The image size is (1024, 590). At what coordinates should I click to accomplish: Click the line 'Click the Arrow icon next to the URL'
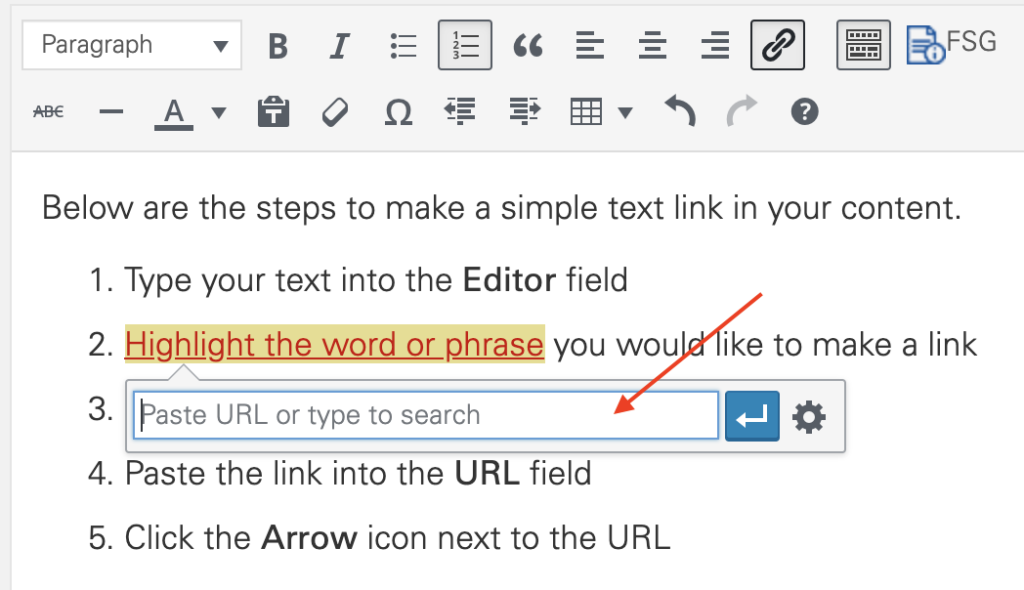point(398,538)
